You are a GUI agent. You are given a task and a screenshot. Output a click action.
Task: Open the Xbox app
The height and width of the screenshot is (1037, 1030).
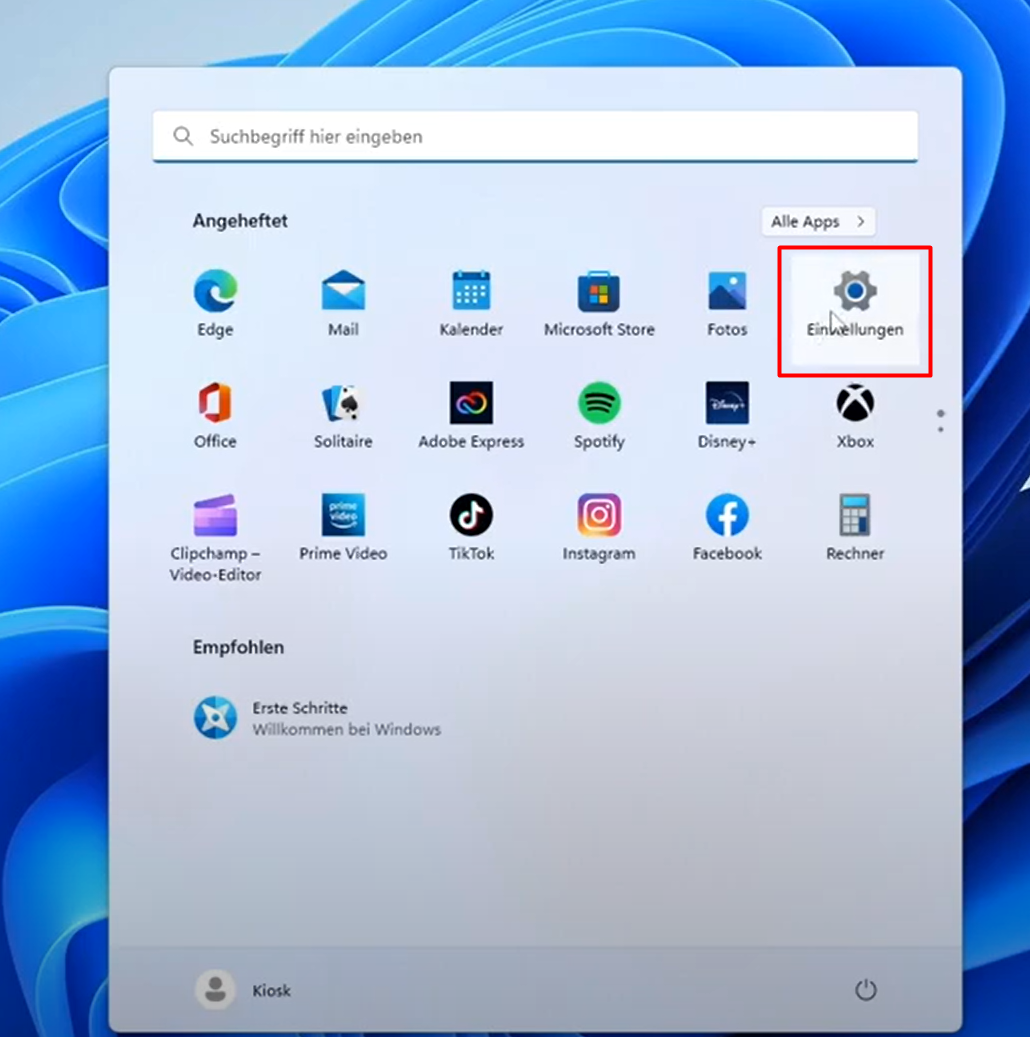pyautogui.click(x=855, y=415)
